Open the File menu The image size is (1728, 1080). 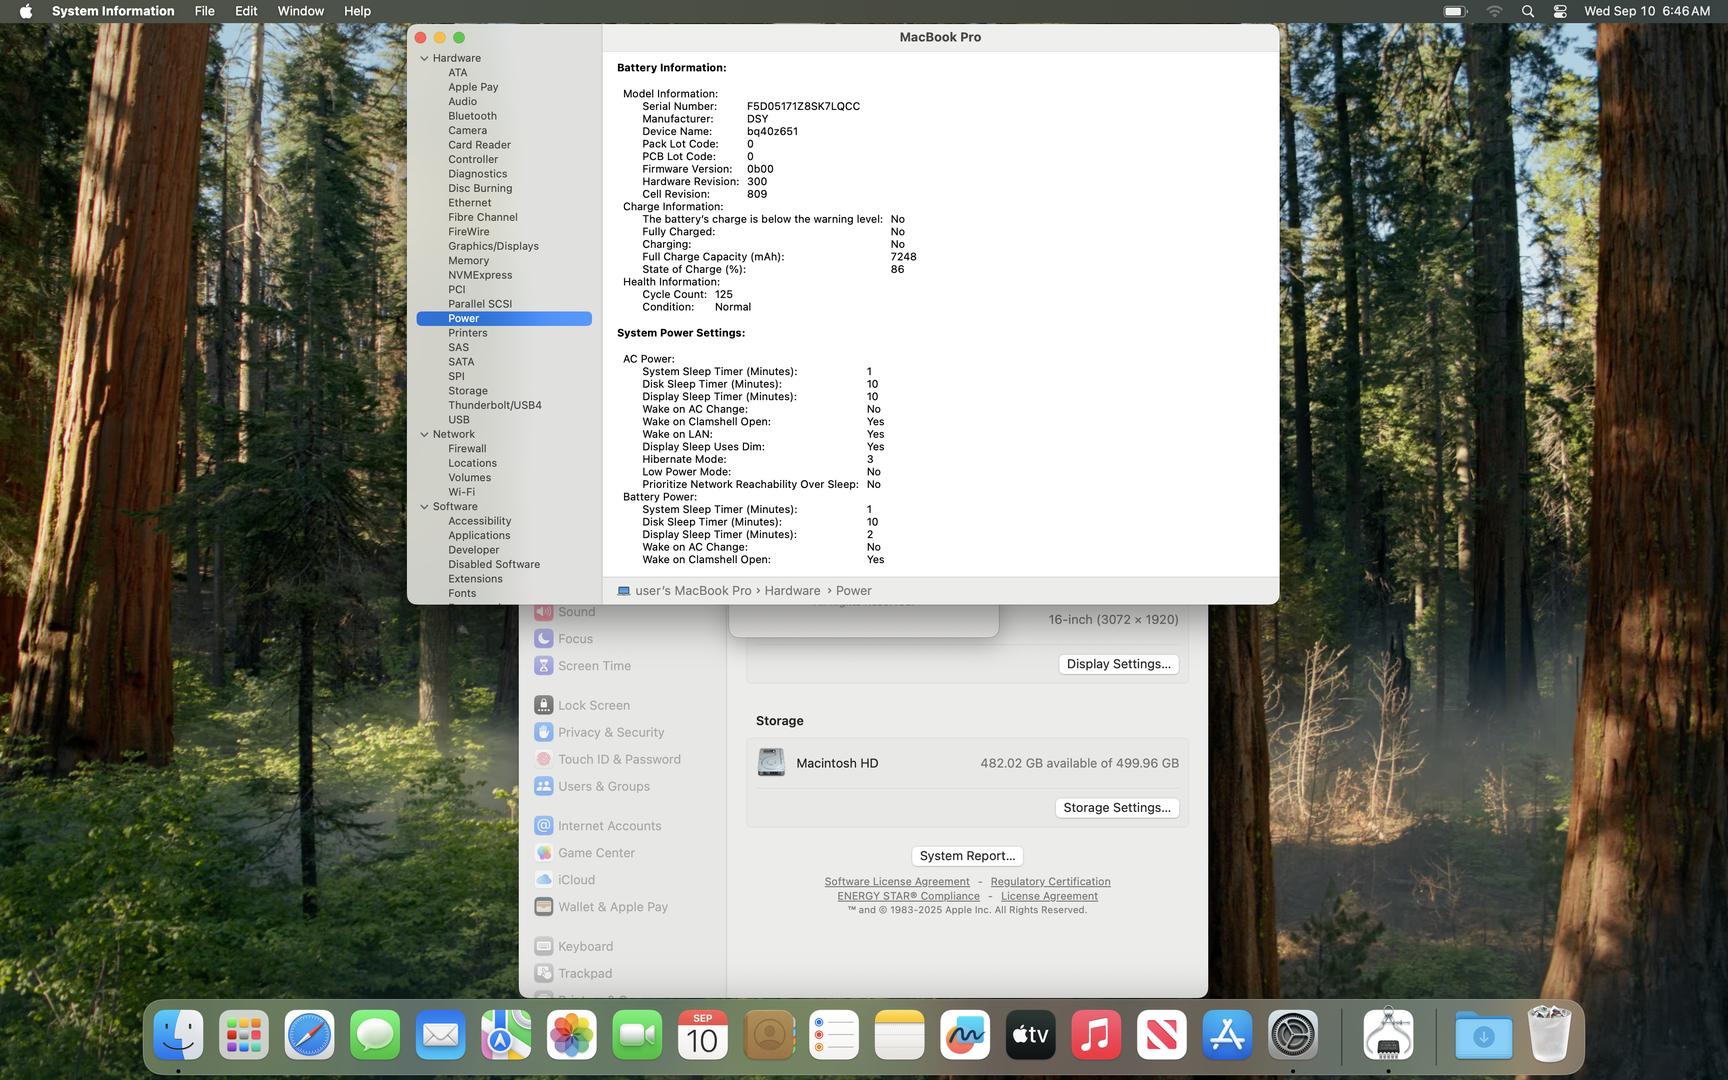204,11
